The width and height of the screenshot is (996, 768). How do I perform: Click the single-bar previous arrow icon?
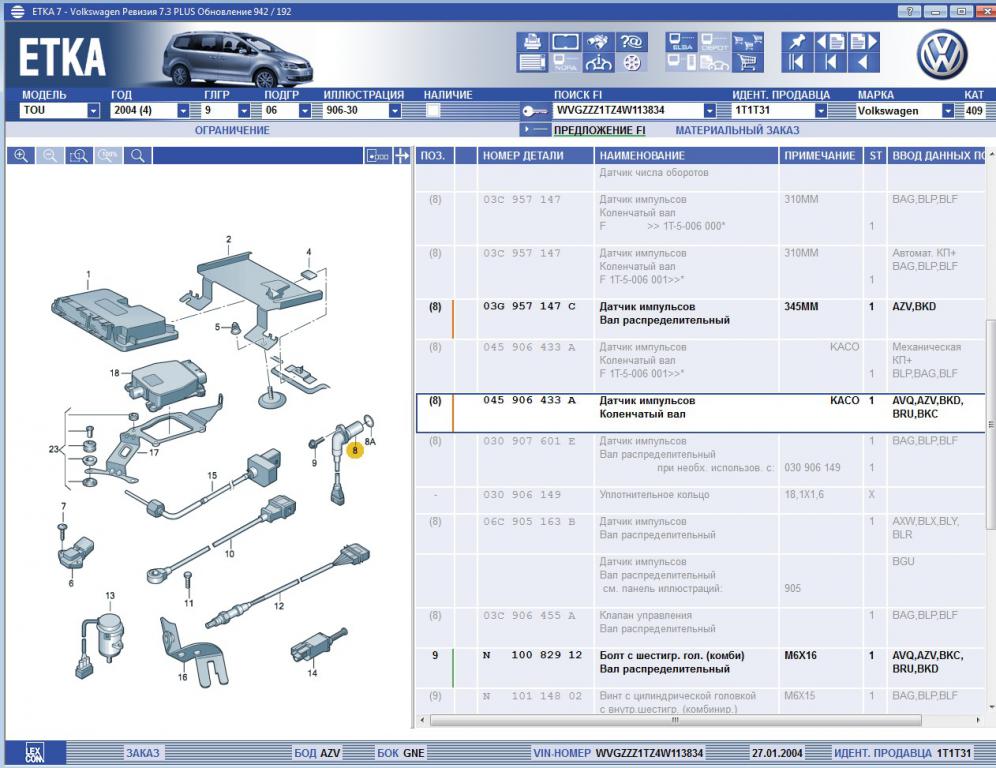click(830, 63)
